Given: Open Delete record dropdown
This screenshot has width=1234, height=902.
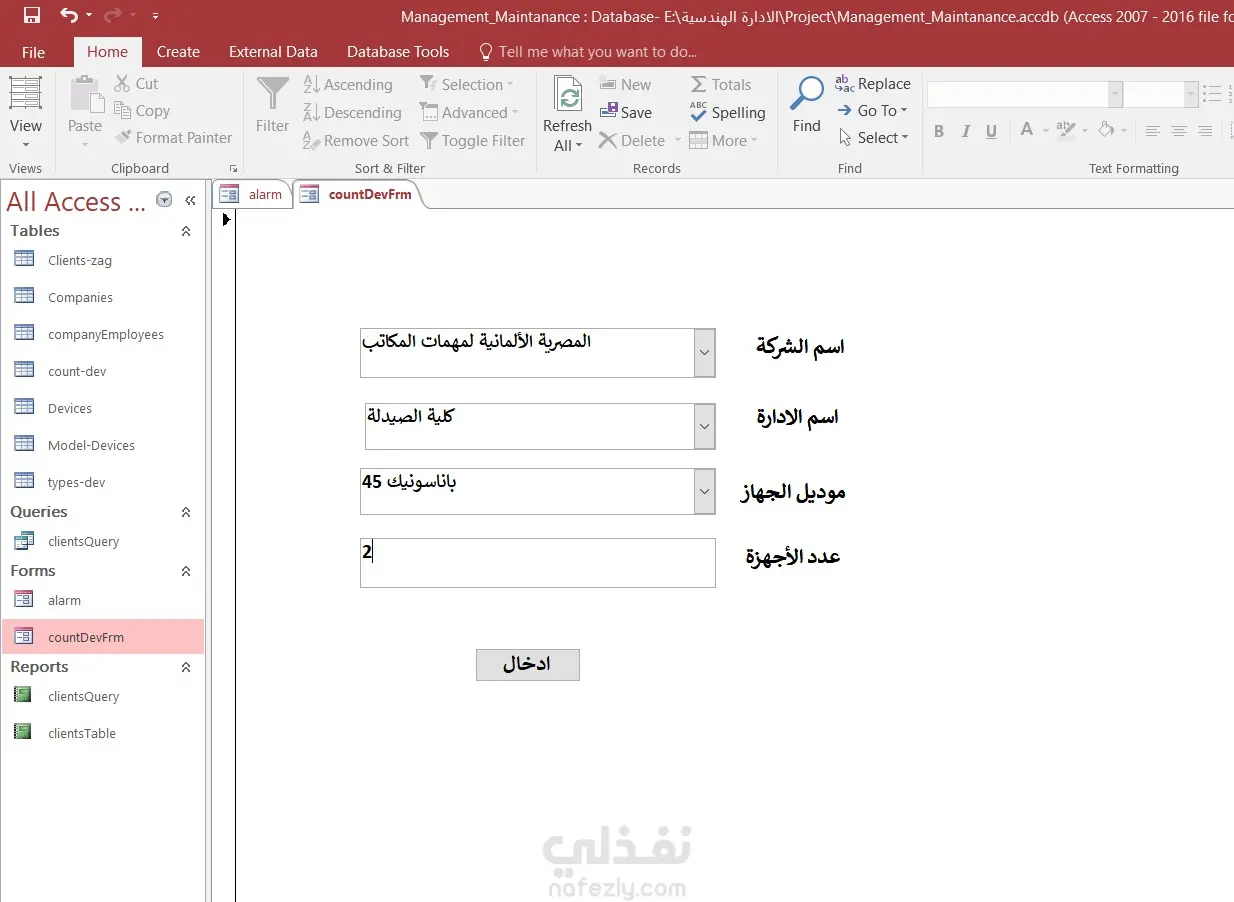Looking at the screenshot, I should 677,141.
